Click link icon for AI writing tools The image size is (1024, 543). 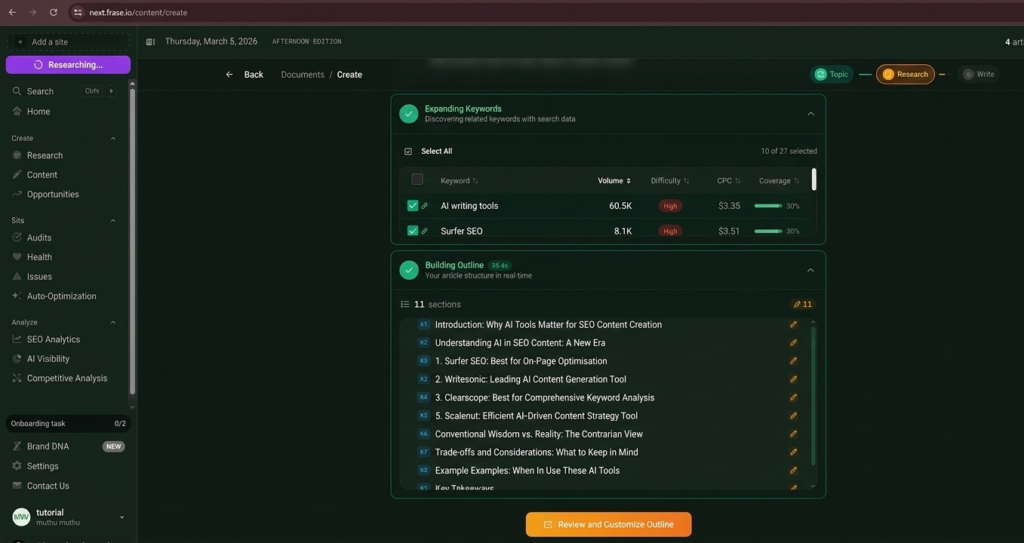click(424, 206)
